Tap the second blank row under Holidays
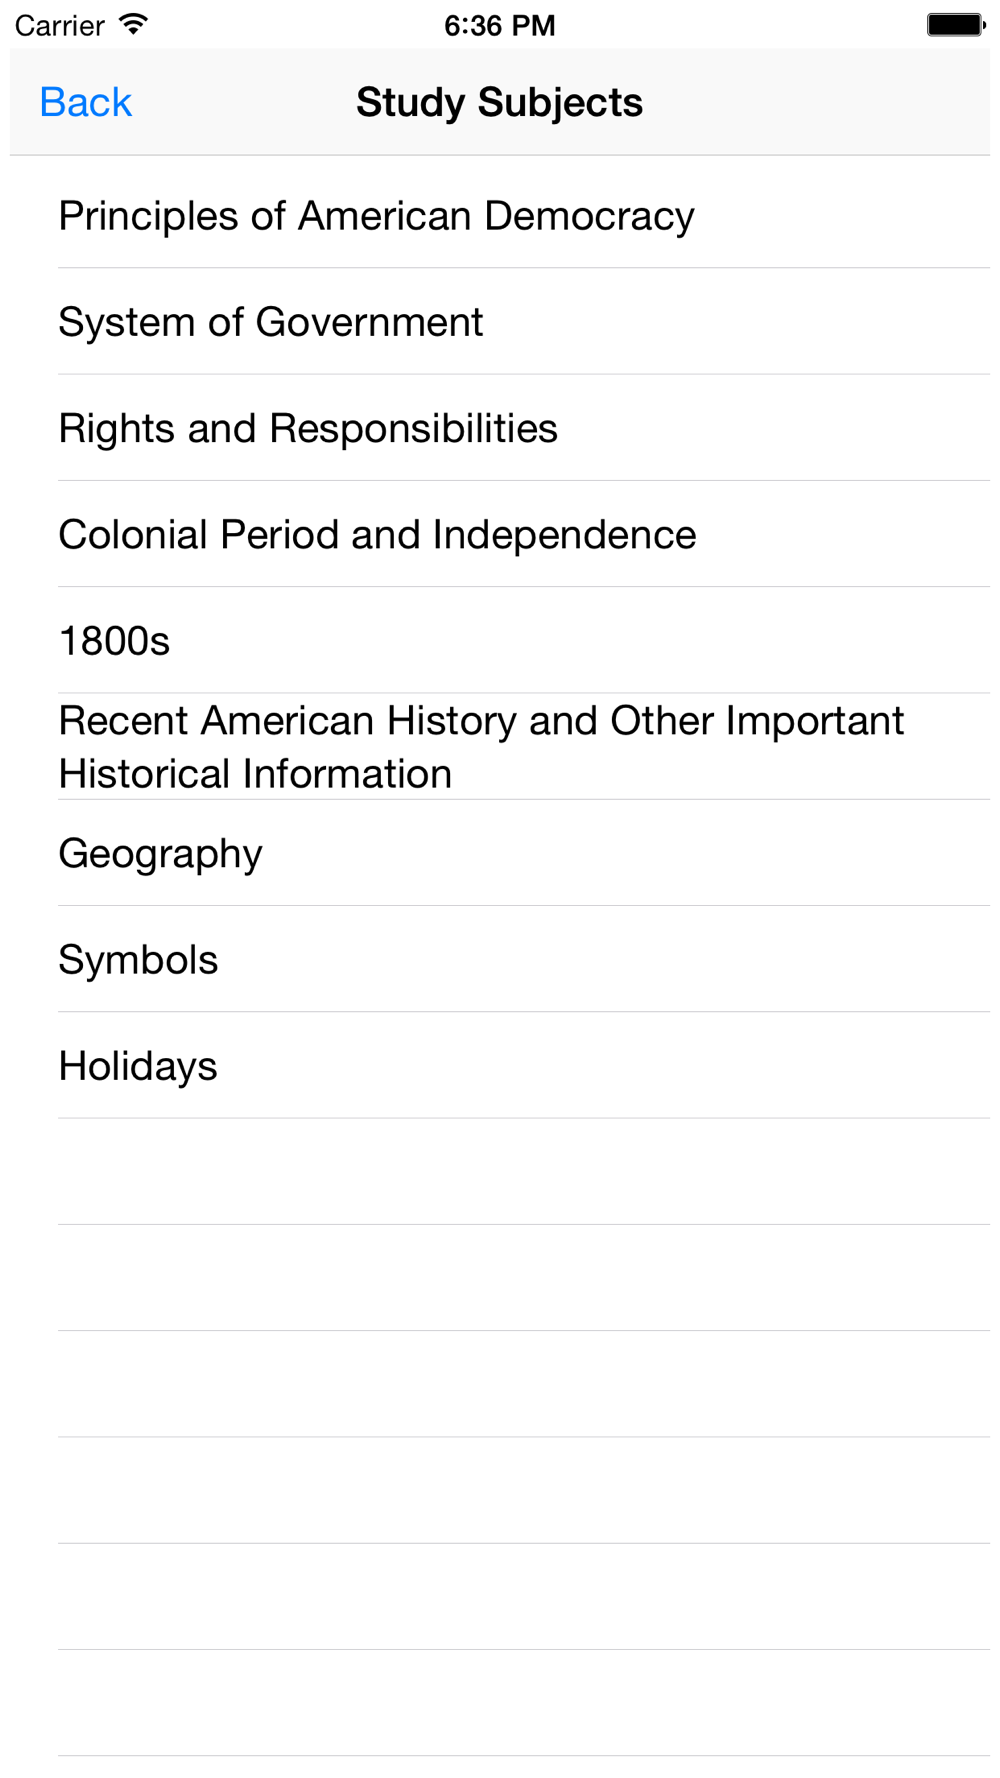Viewport: 1000px width, 1778px height. pos(500,1278)
